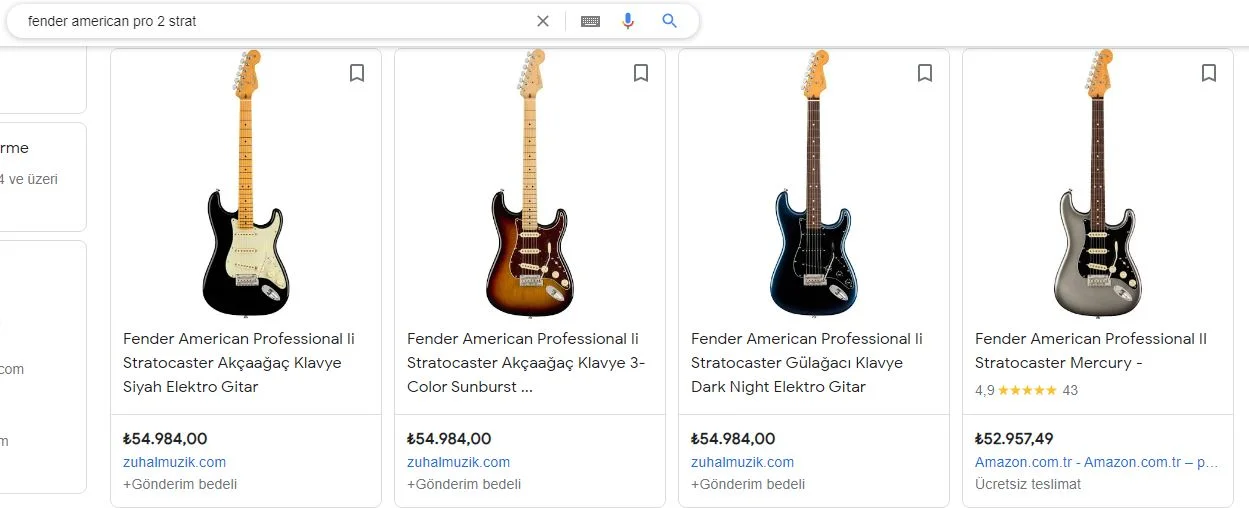Open the Stratocaster Mercury product title
This screenshot has width=1249, height=508.
[1090, 350]
